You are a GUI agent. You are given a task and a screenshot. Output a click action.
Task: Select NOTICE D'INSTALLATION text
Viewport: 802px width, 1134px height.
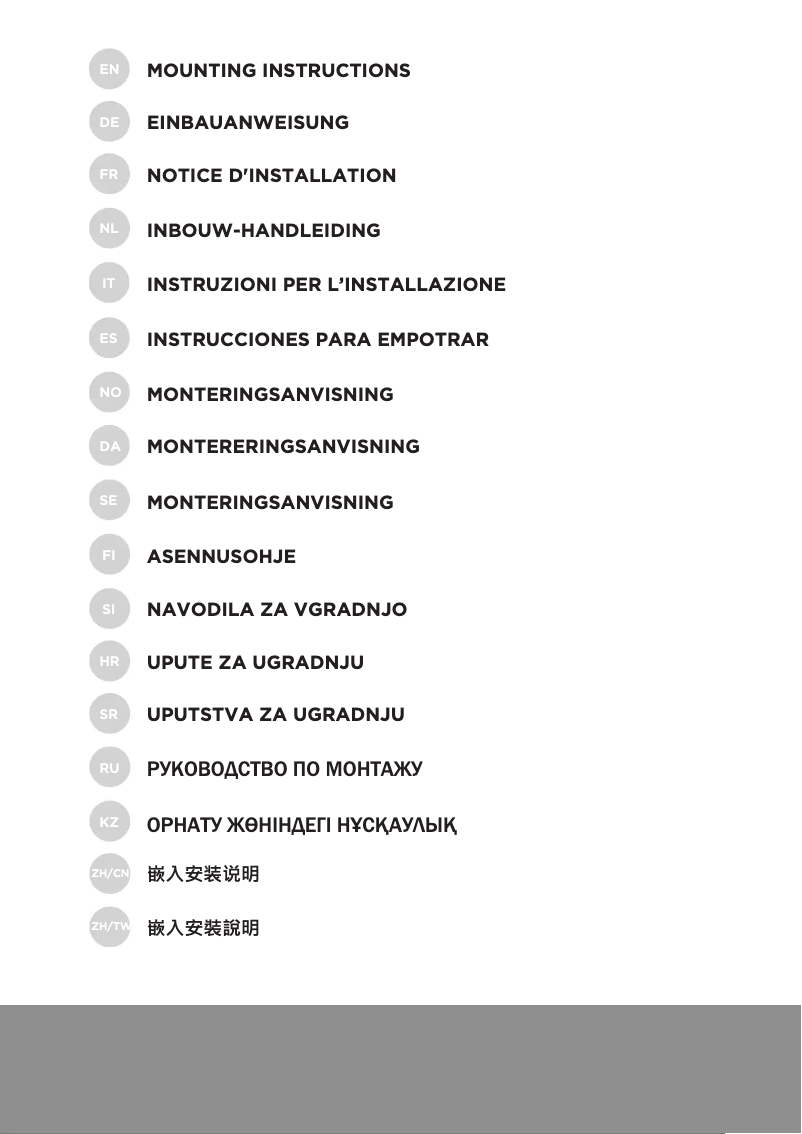[x=271, y=176]
